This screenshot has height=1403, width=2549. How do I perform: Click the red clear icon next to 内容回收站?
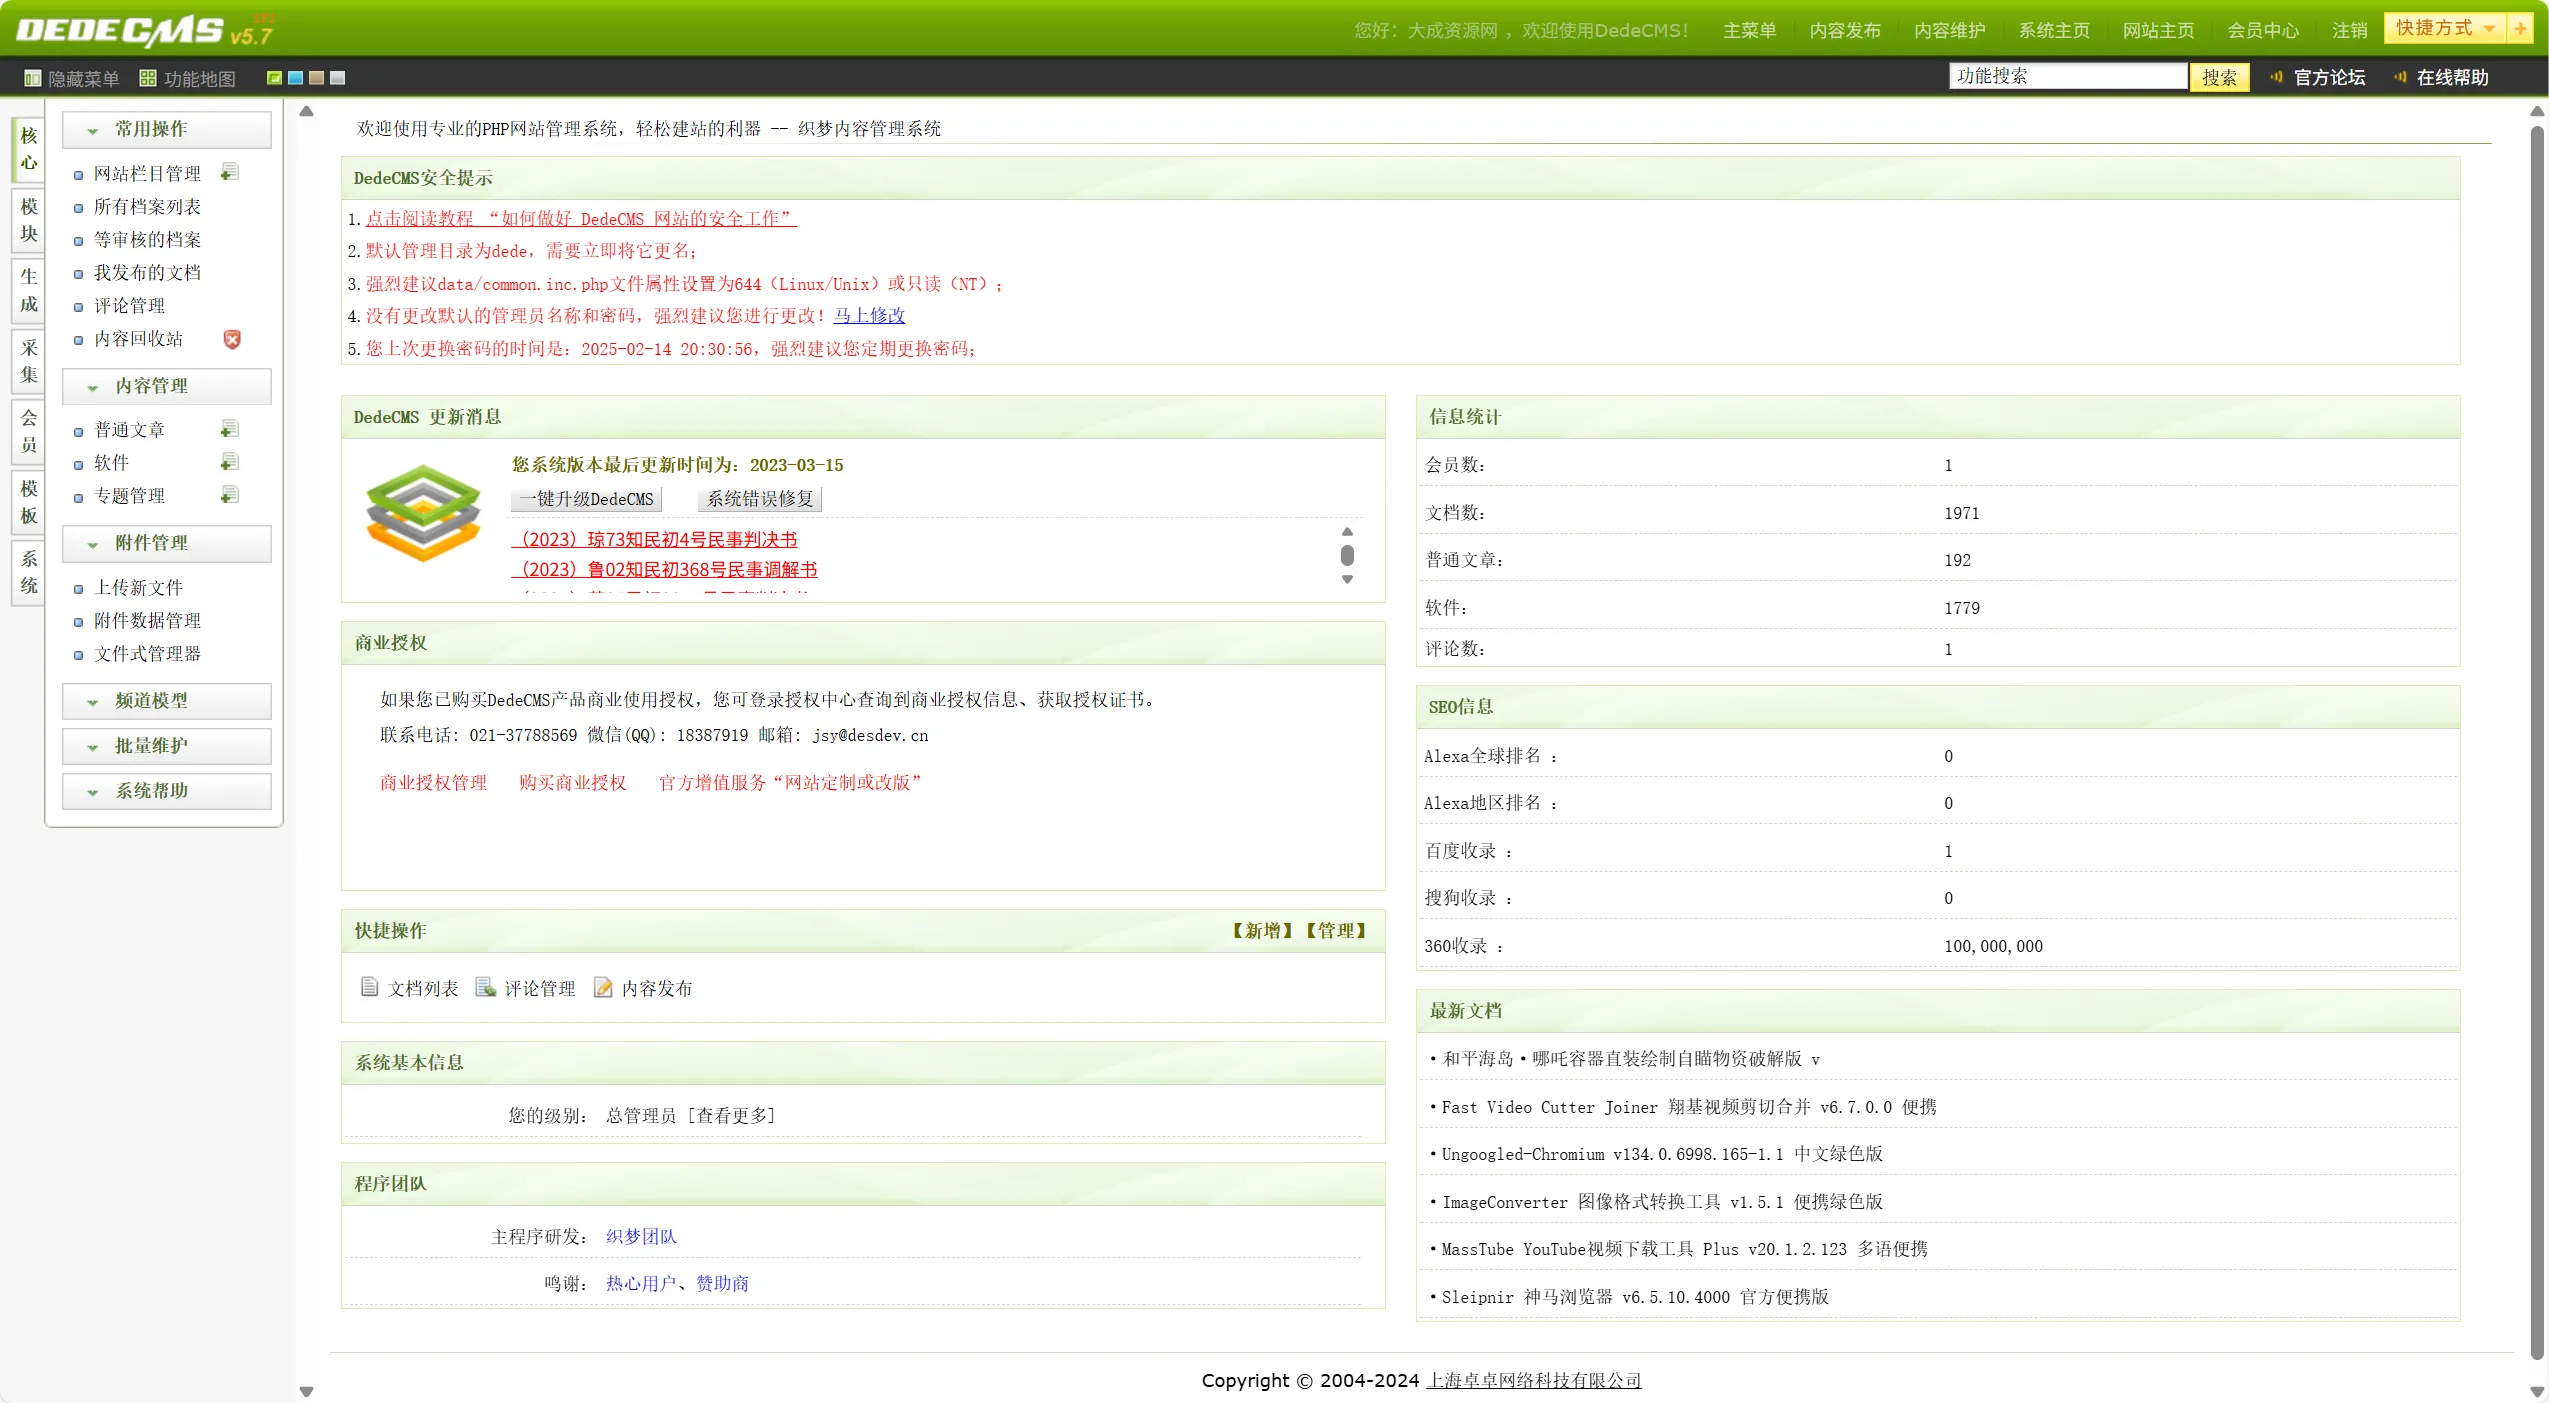click(x=232, y=339)
